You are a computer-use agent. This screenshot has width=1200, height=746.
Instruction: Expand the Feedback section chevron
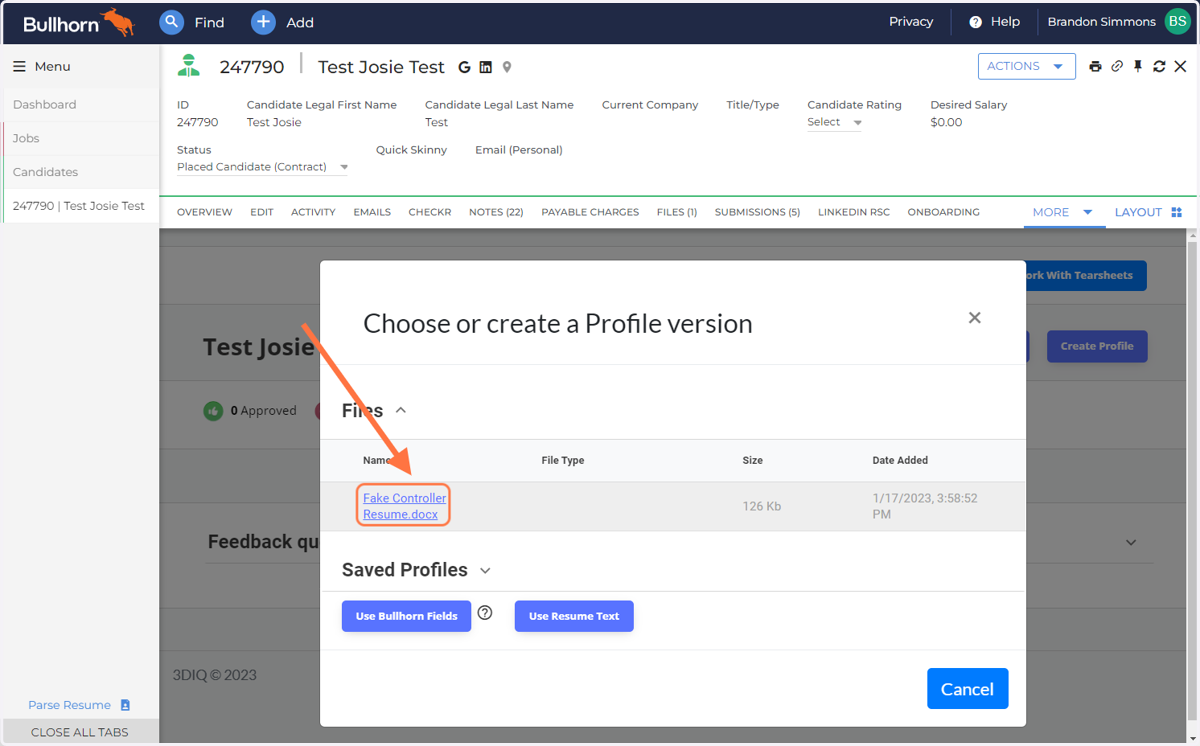point(1131,542)
